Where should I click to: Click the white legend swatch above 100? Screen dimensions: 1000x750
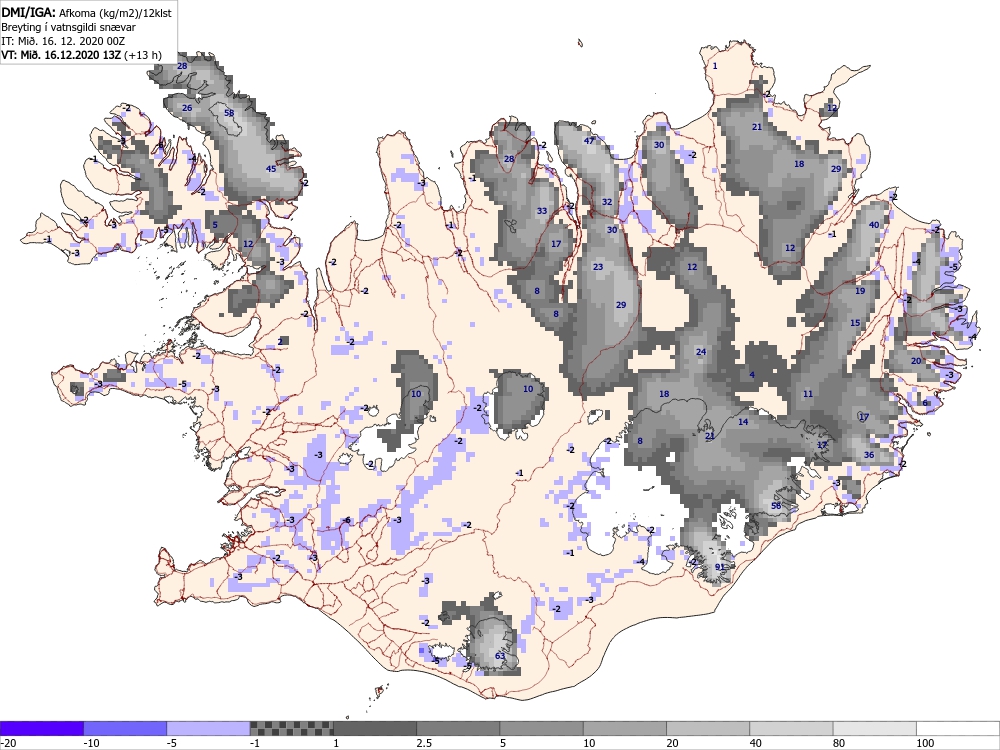point(958,728)
